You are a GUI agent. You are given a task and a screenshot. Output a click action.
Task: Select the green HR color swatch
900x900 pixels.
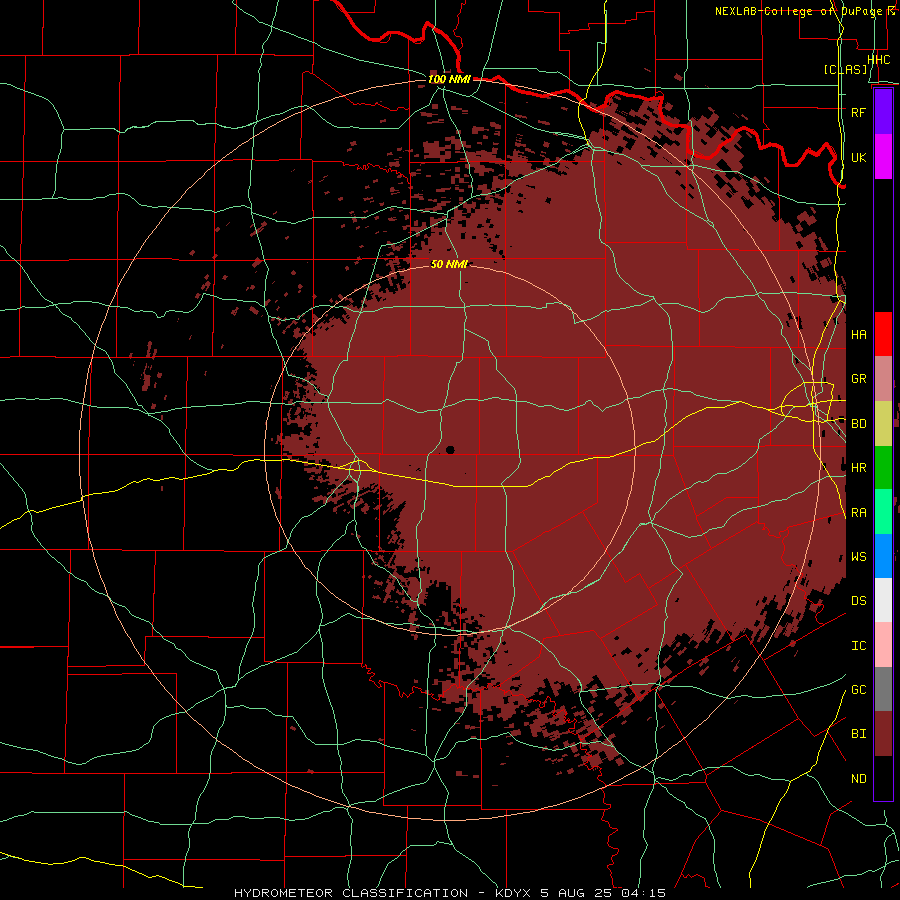[x=883, y=467]
